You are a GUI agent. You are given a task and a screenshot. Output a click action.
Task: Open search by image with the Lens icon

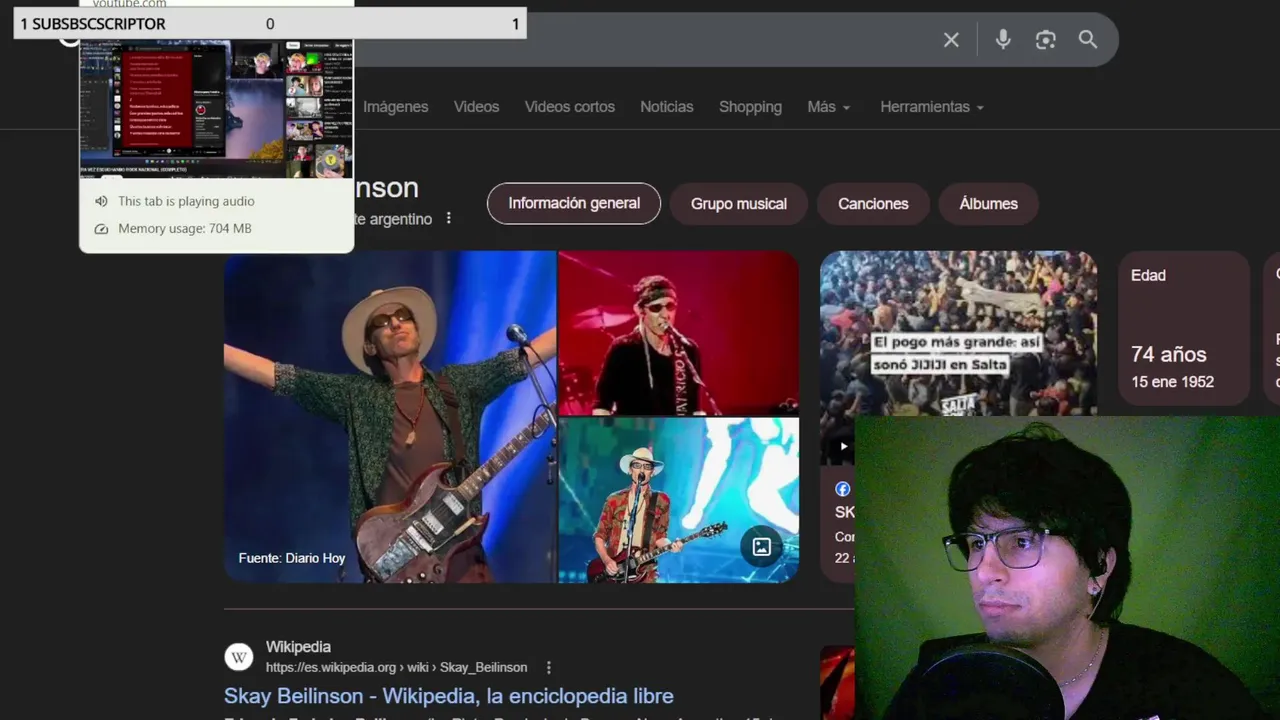[1046, 39]
